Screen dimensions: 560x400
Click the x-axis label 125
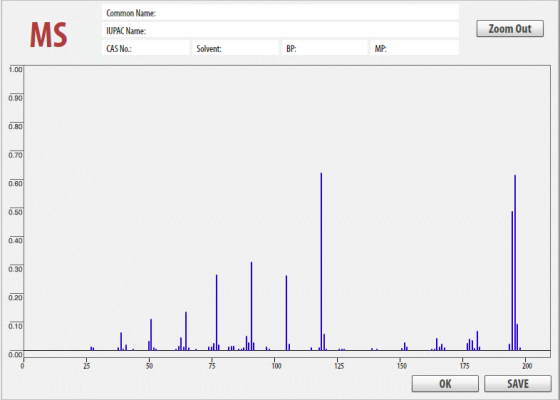pyautogui.click(x=339, y=366)
